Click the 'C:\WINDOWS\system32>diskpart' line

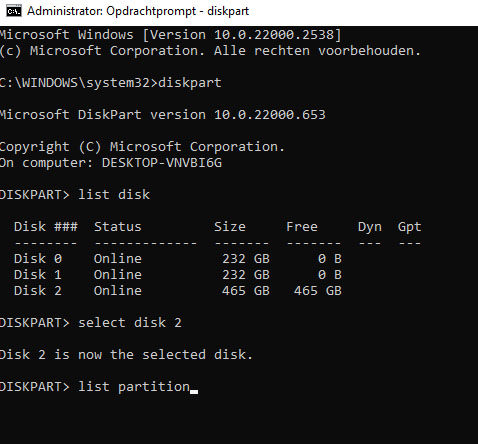coord(110,83)
